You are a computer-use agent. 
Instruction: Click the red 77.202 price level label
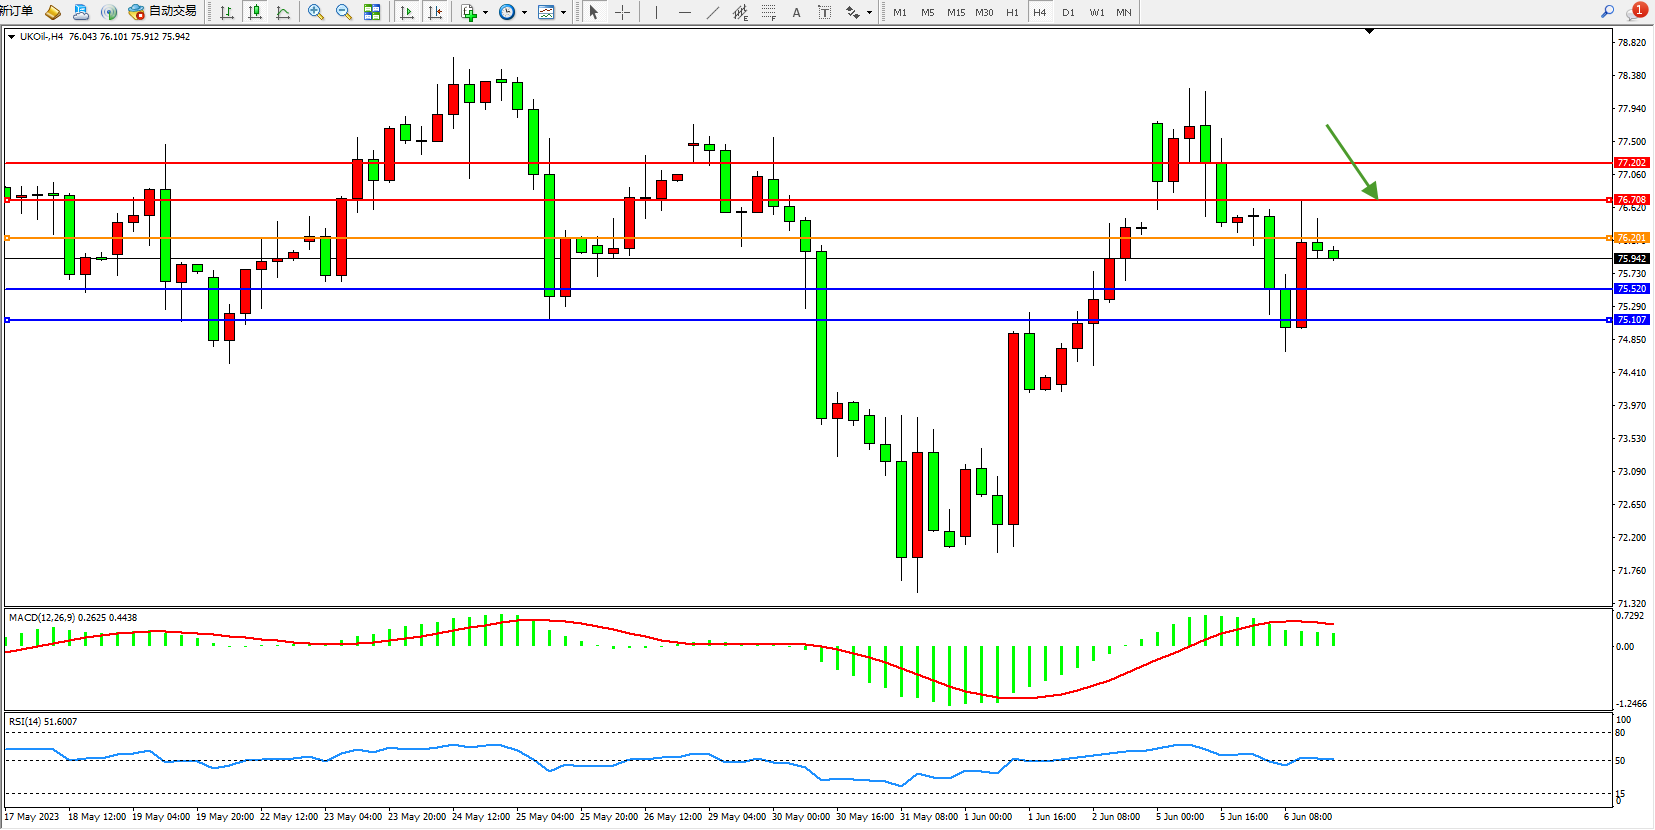[1631, 162]
